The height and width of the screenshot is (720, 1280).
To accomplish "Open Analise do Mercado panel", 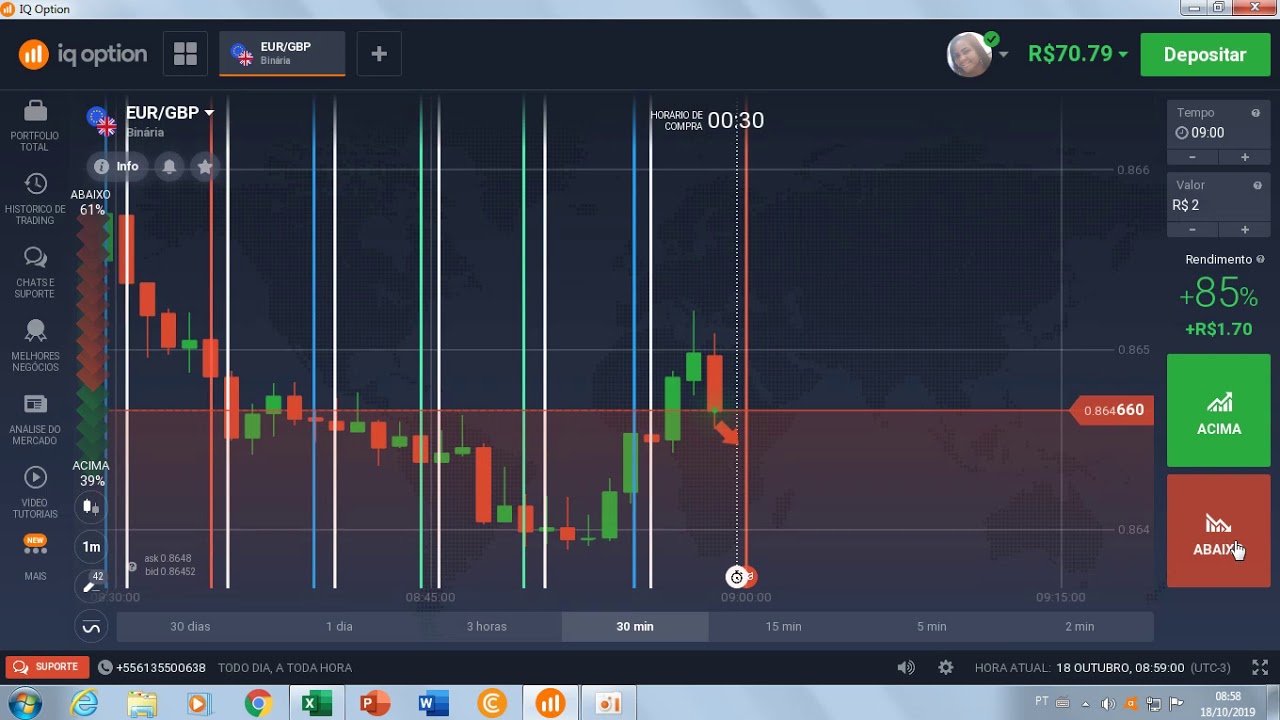I will coord(35,419).
